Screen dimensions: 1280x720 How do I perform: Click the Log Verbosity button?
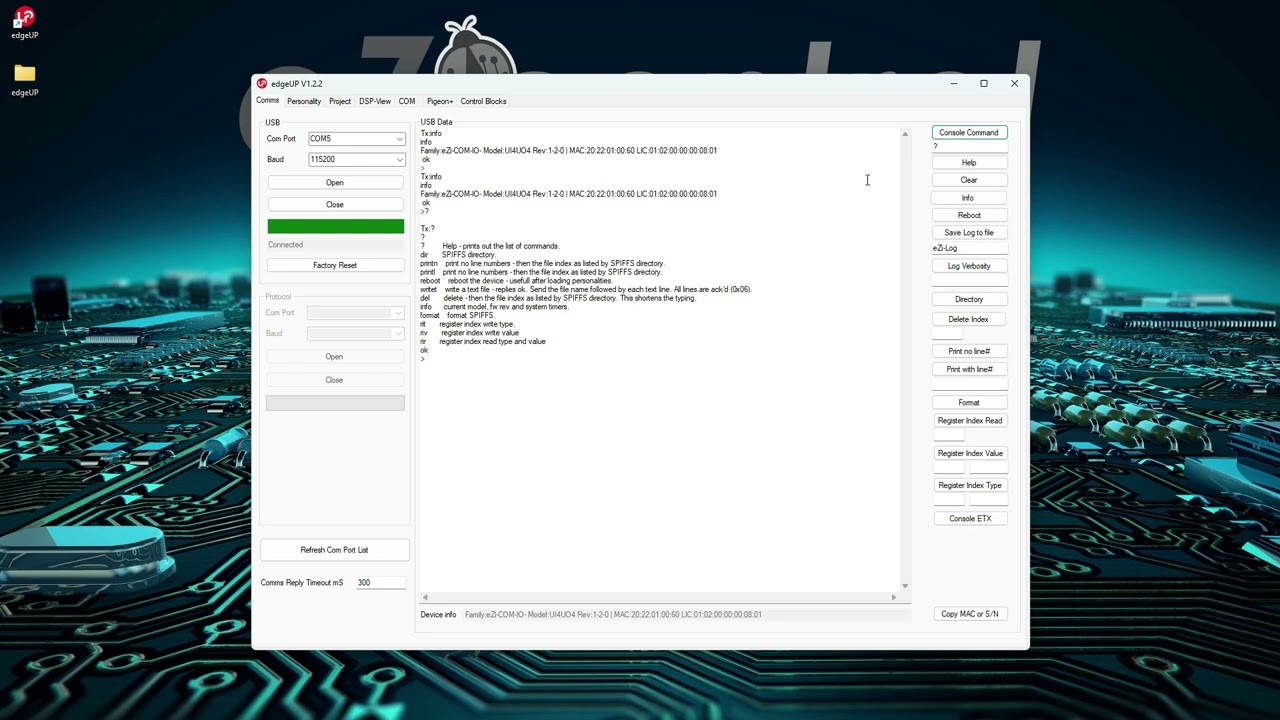tap(969, 266)
